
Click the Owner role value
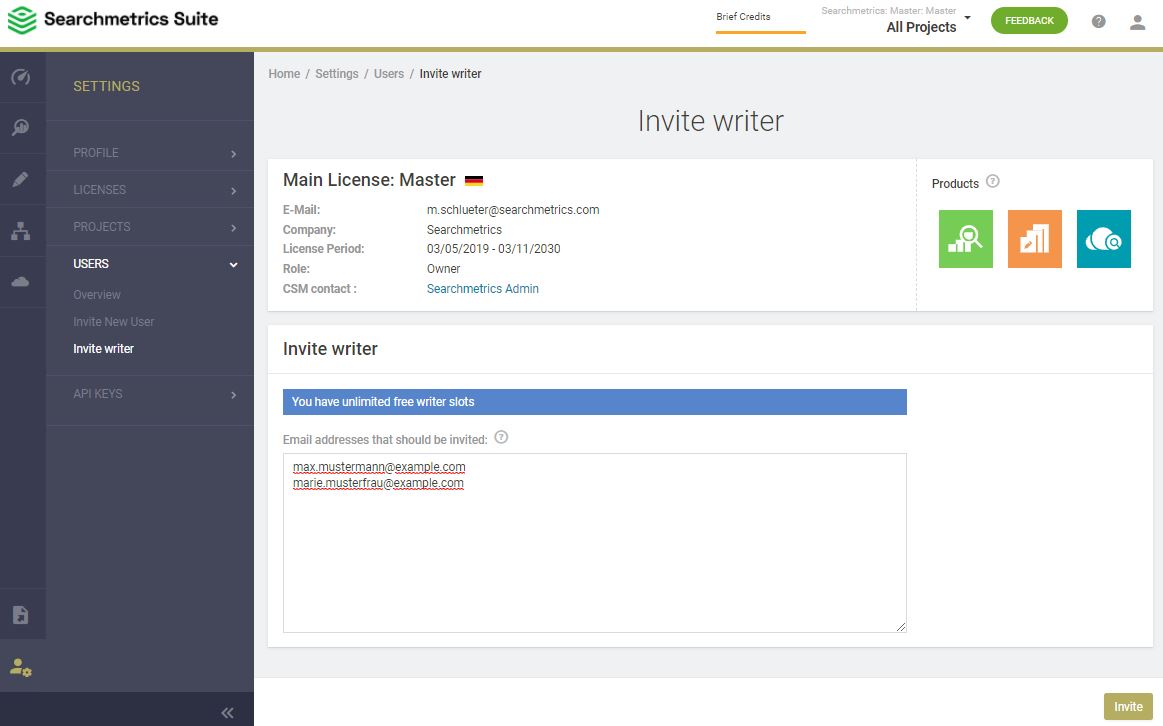444,268
